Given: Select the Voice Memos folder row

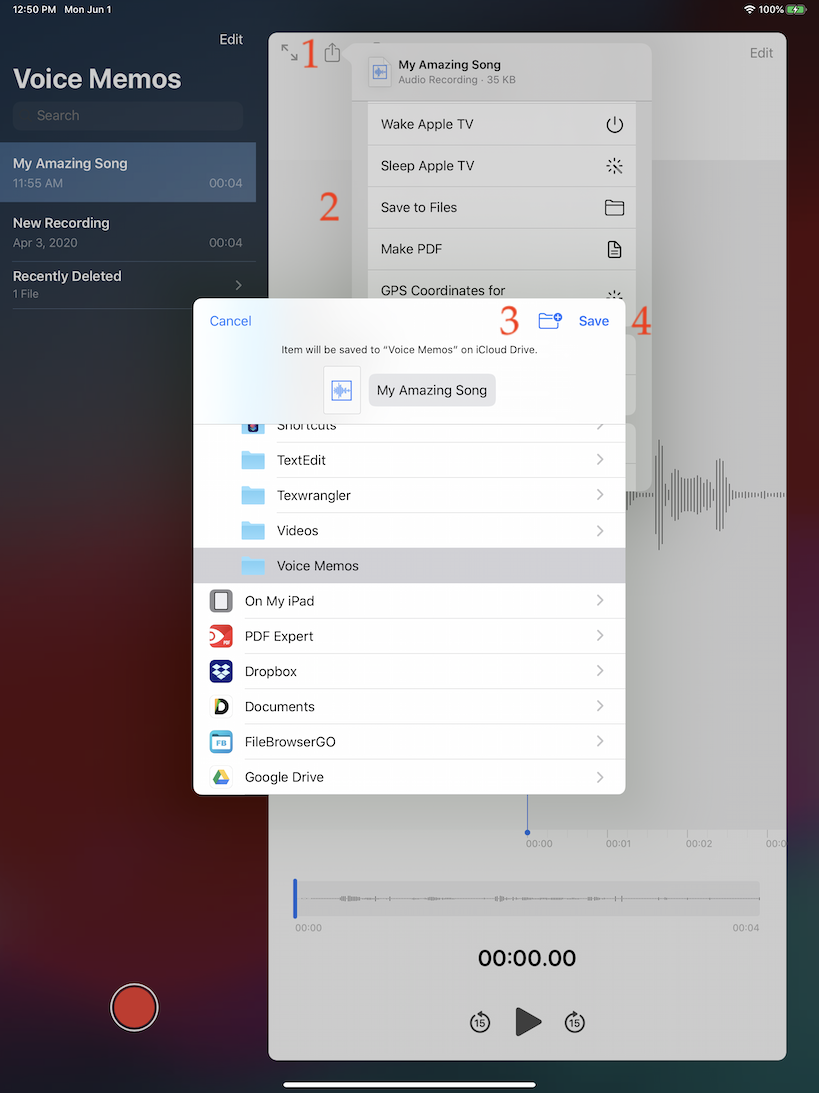Looking at the screenshot, I should pos(409,565).
